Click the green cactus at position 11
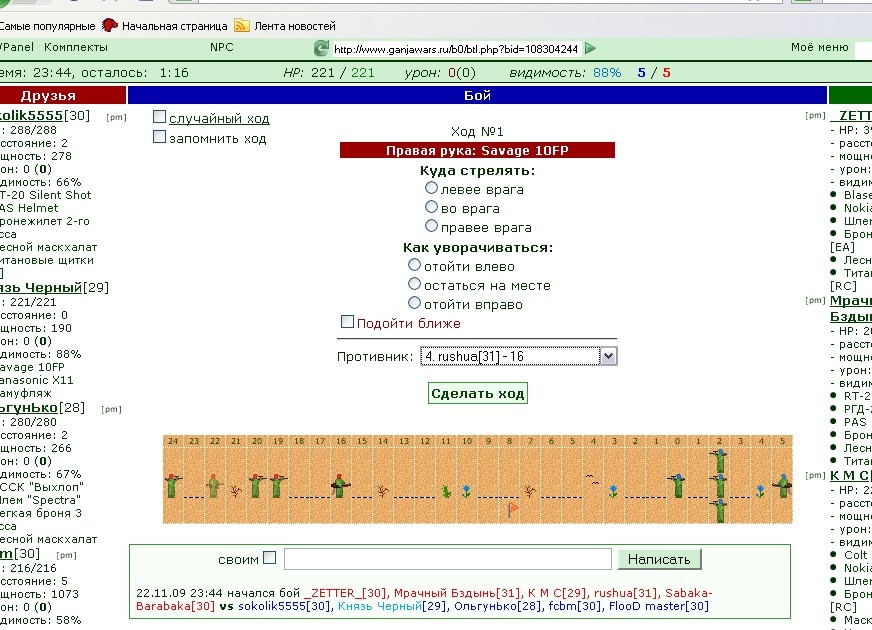The image size is (872, 630). point(446,491)
